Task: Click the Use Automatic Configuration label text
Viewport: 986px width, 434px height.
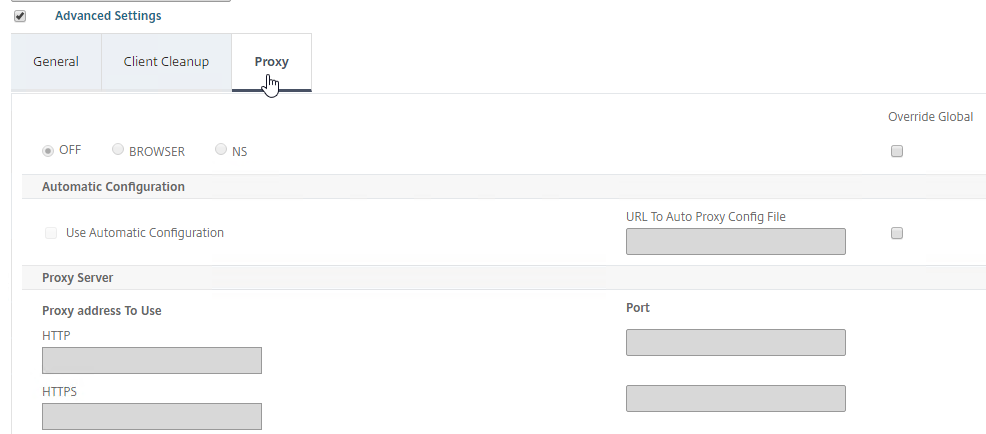Action: [x=145, y=233]
